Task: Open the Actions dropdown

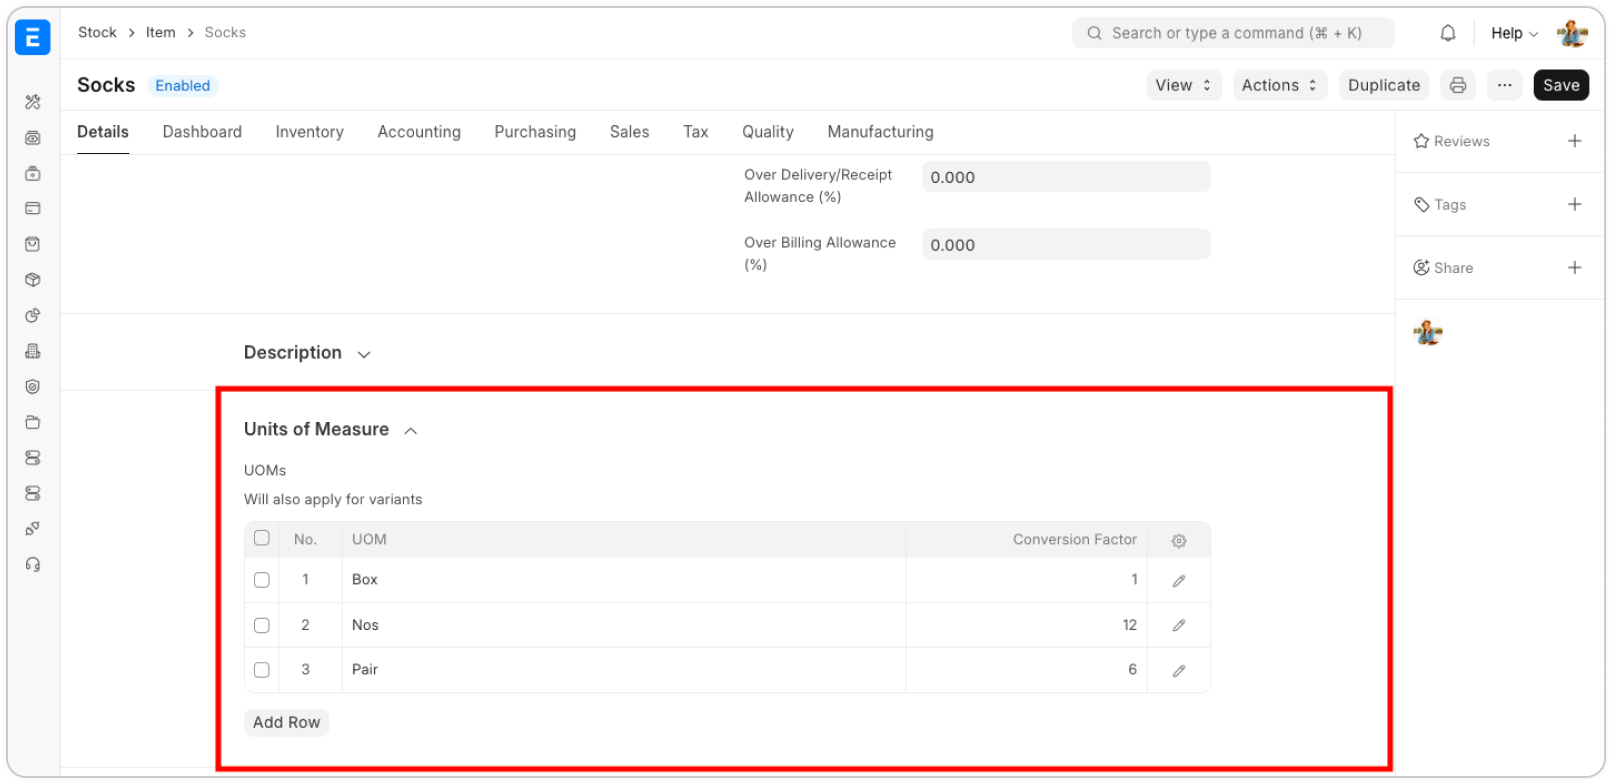Action: point(1280,85)
